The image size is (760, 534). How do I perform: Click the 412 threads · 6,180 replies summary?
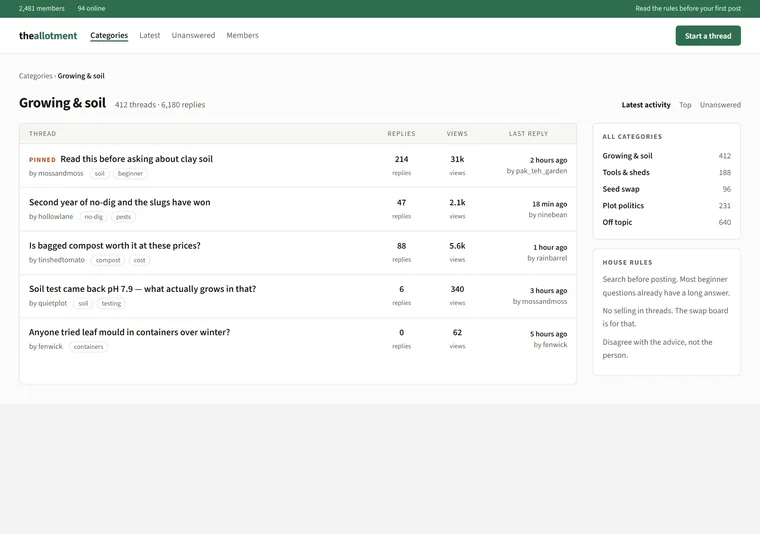(x=160, y=105)
